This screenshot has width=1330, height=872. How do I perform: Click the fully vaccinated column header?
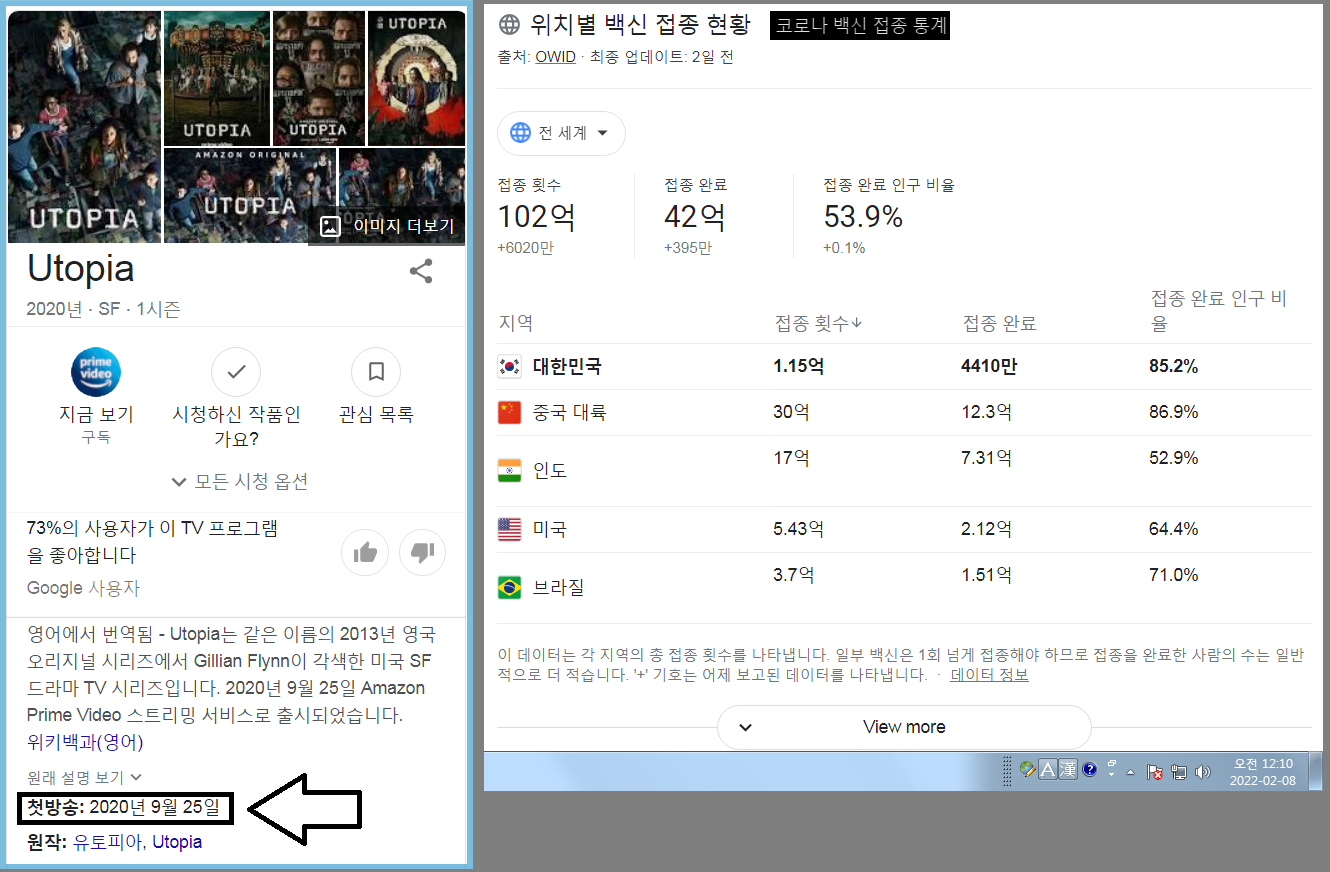999,323
